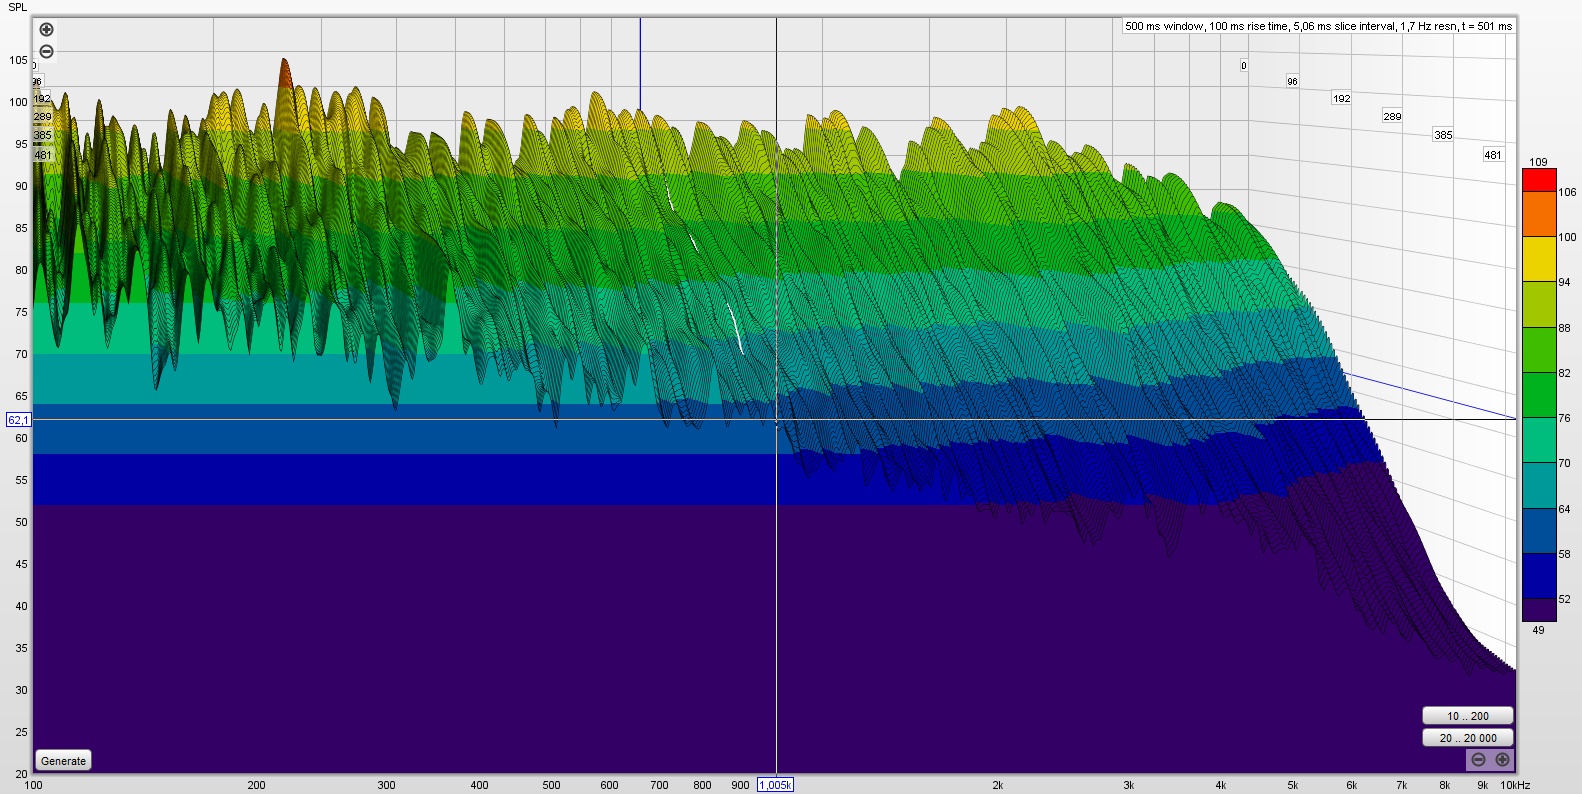Click the Generate button
1582x794 pixels.
point(63,761)
